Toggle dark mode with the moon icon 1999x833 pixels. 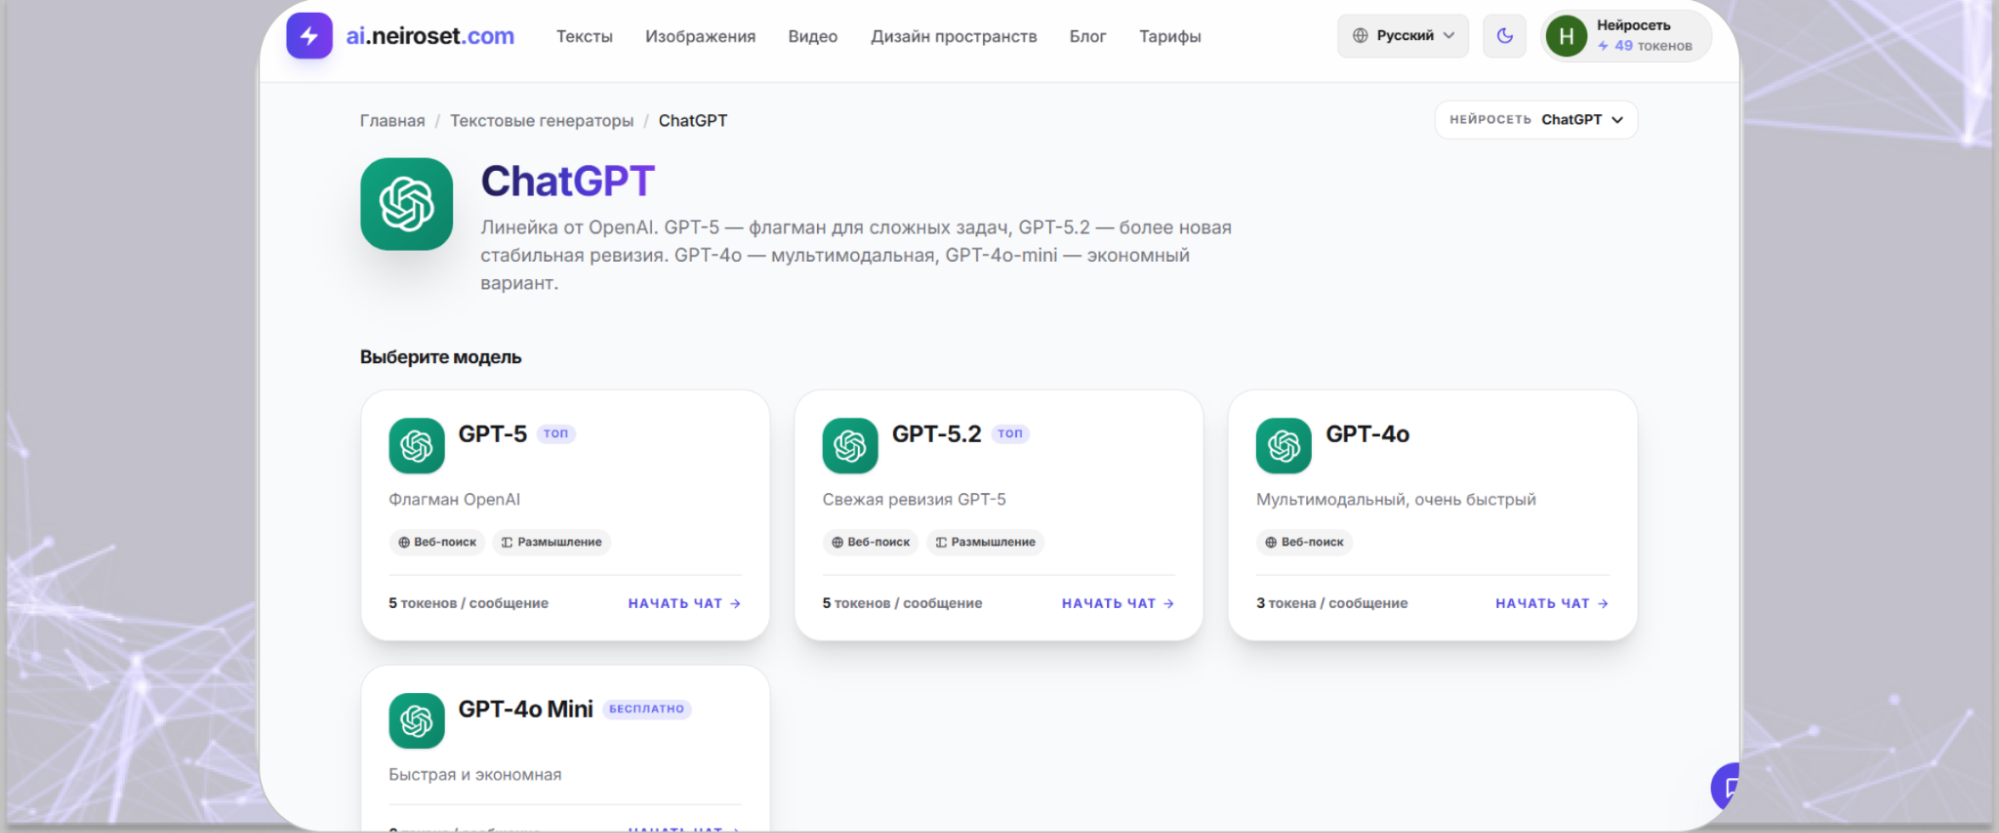pos(1505,36)
